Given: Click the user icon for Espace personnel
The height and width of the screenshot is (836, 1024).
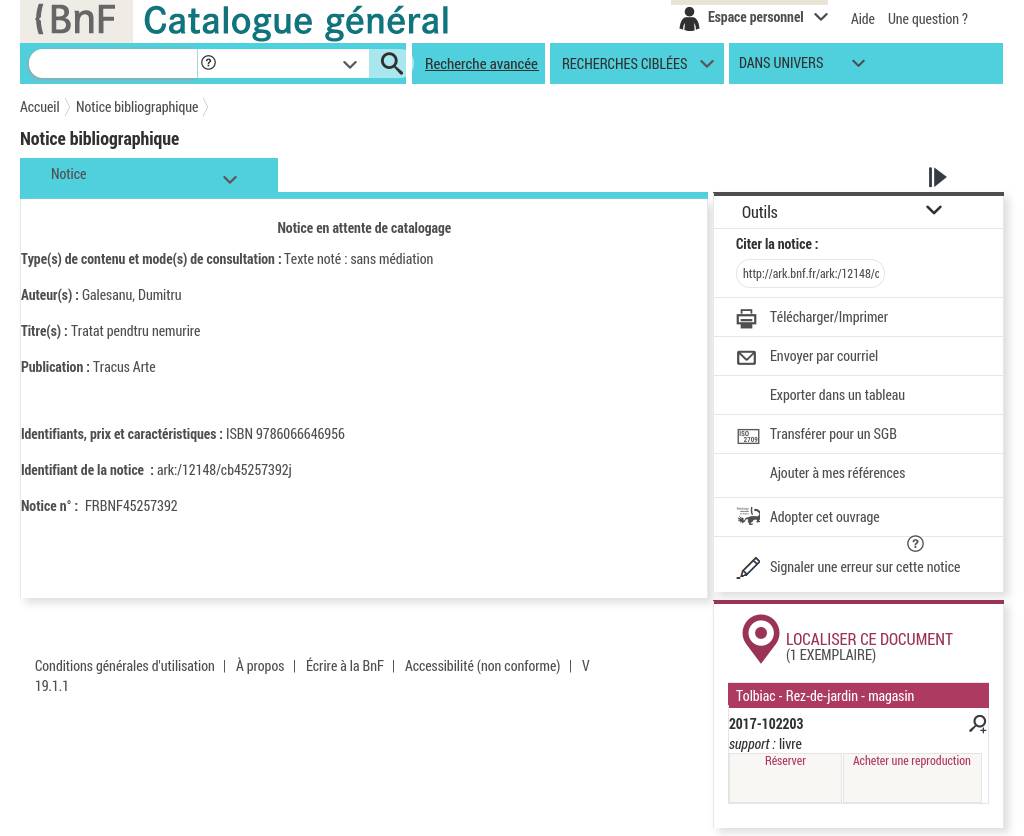Looking at the screenshot, I should point(689,18).
